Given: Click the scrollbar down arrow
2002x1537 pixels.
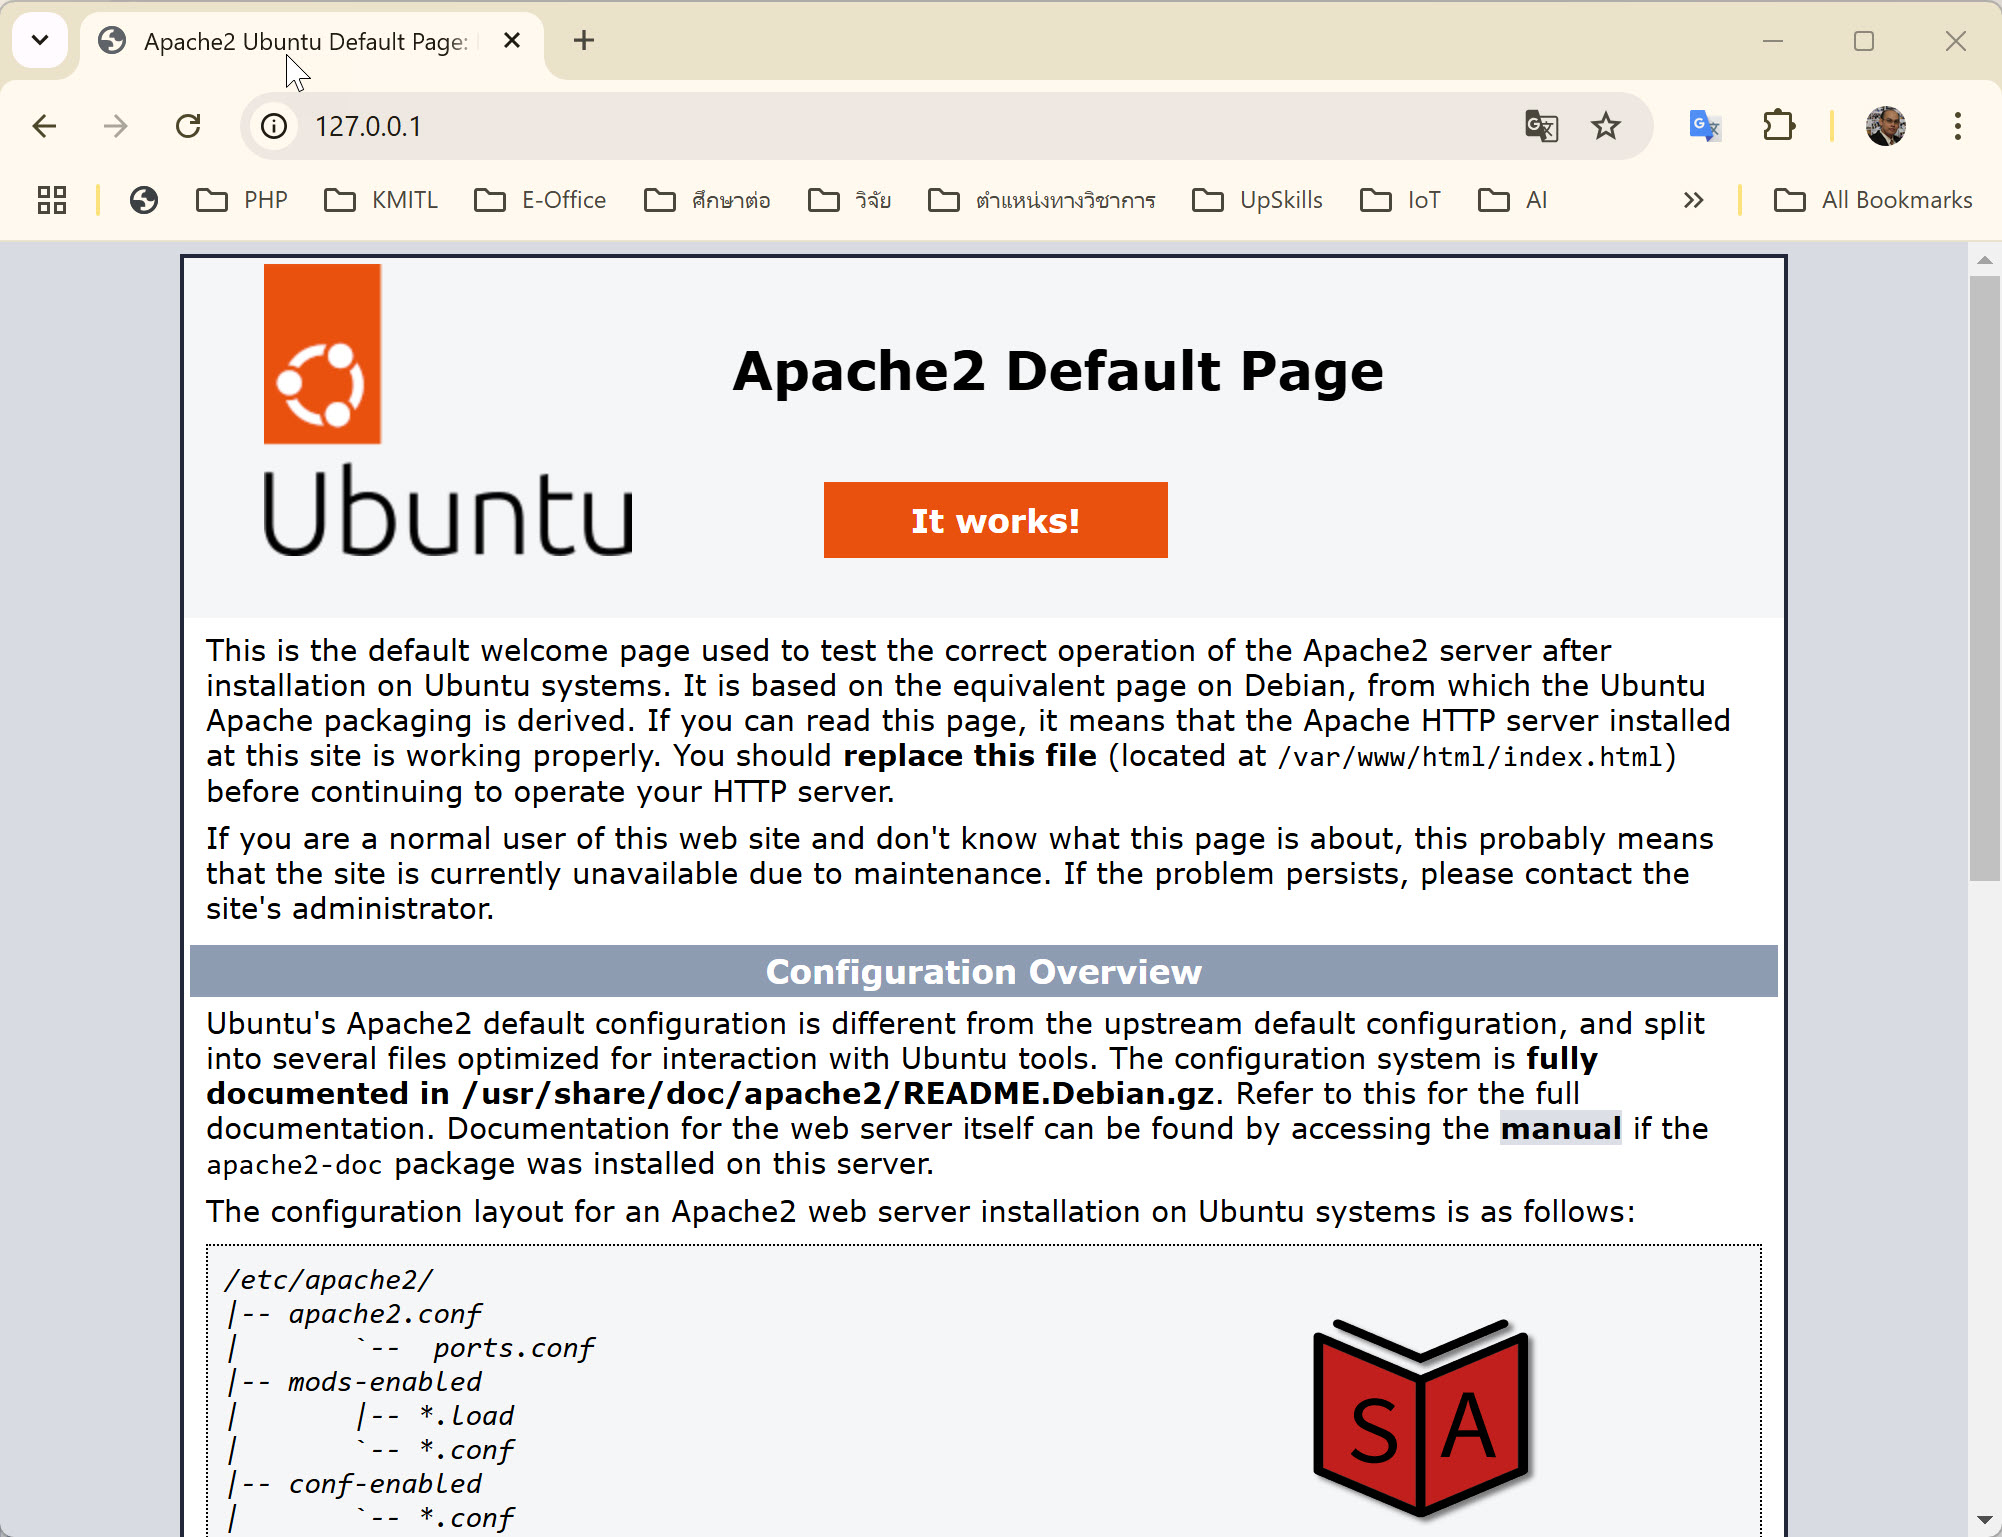Looking at the screenshot, I should pos(1984,1521).
